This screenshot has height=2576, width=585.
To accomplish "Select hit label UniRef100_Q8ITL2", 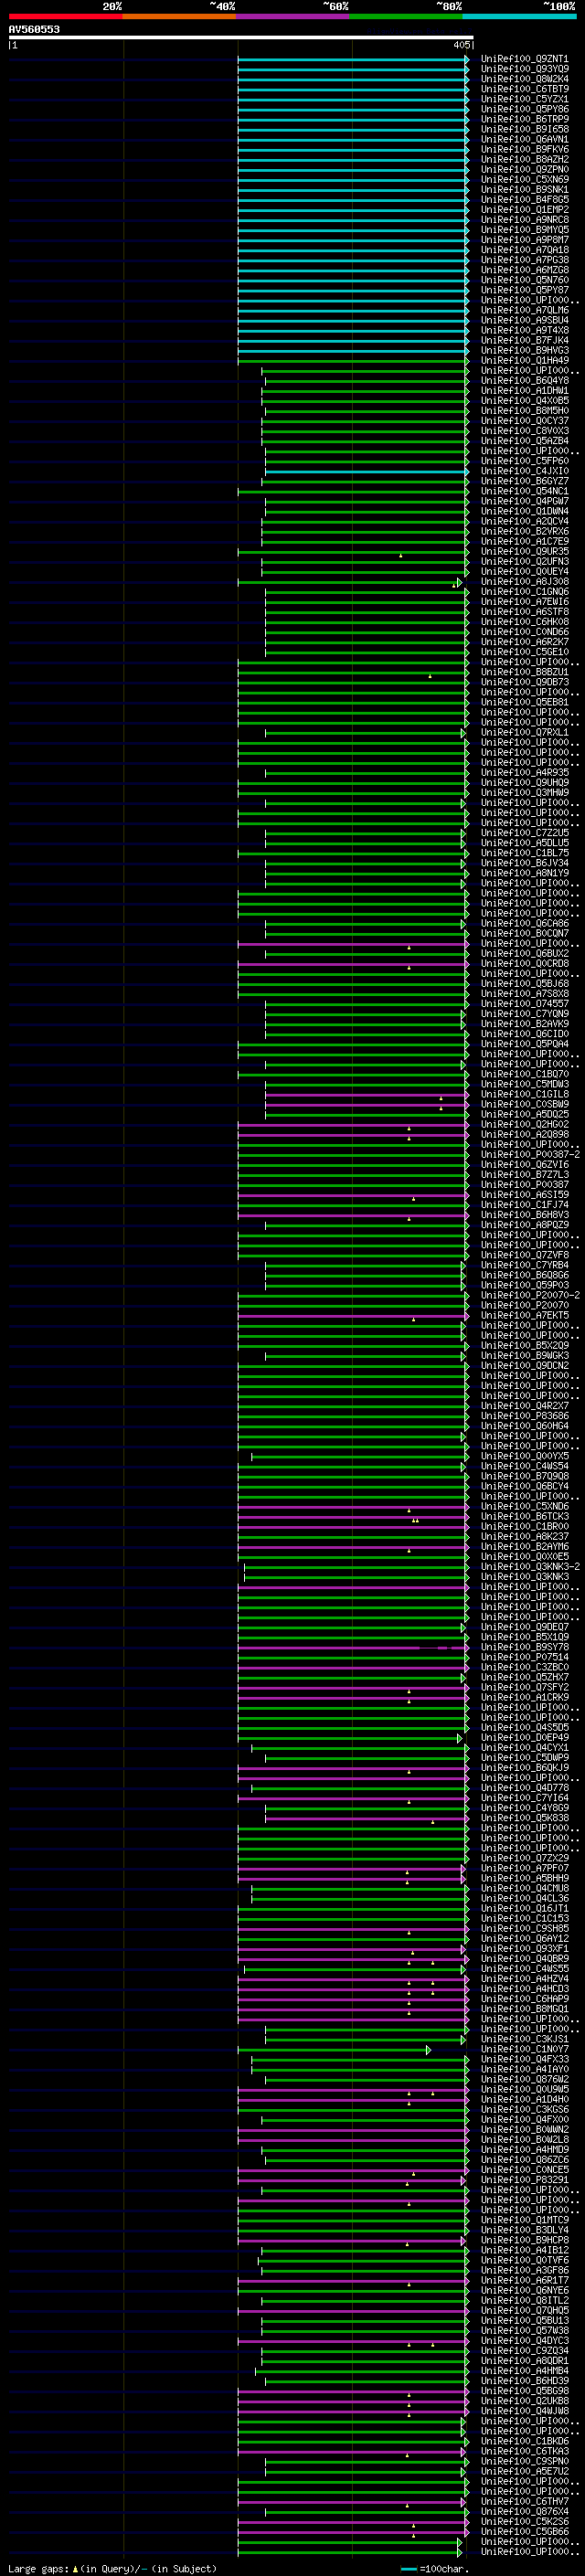I will click(524, 2301).
